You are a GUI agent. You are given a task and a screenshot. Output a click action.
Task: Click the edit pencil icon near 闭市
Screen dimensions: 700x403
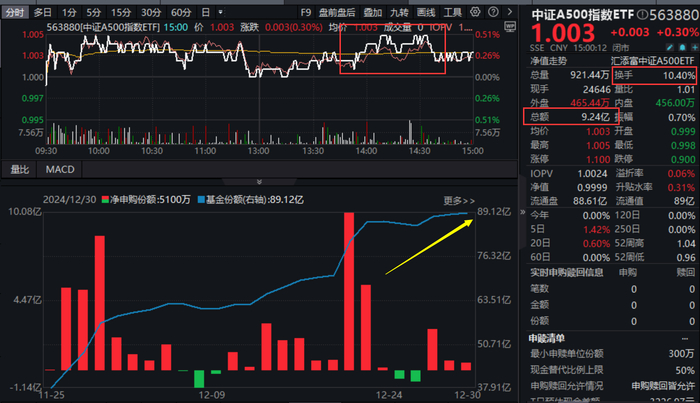(670, 47)
